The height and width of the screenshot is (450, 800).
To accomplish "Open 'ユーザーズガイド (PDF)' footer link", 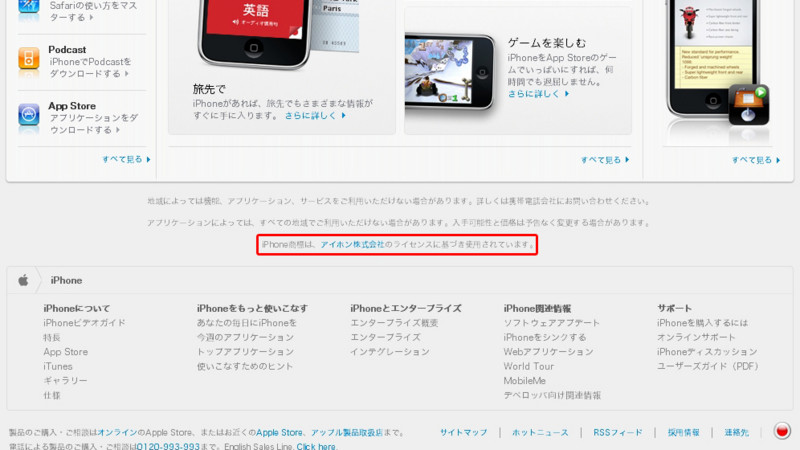I will (x=708, y=366).
